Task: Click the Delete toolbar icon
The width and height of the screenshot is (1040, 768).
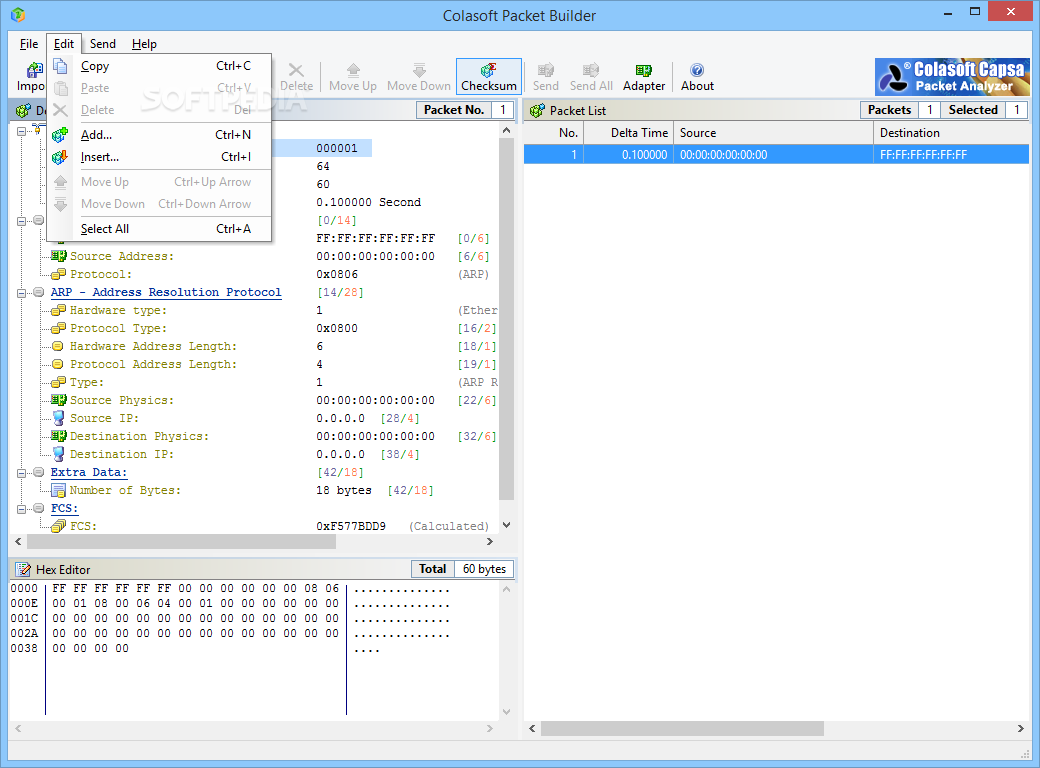Action: [296, 77]
